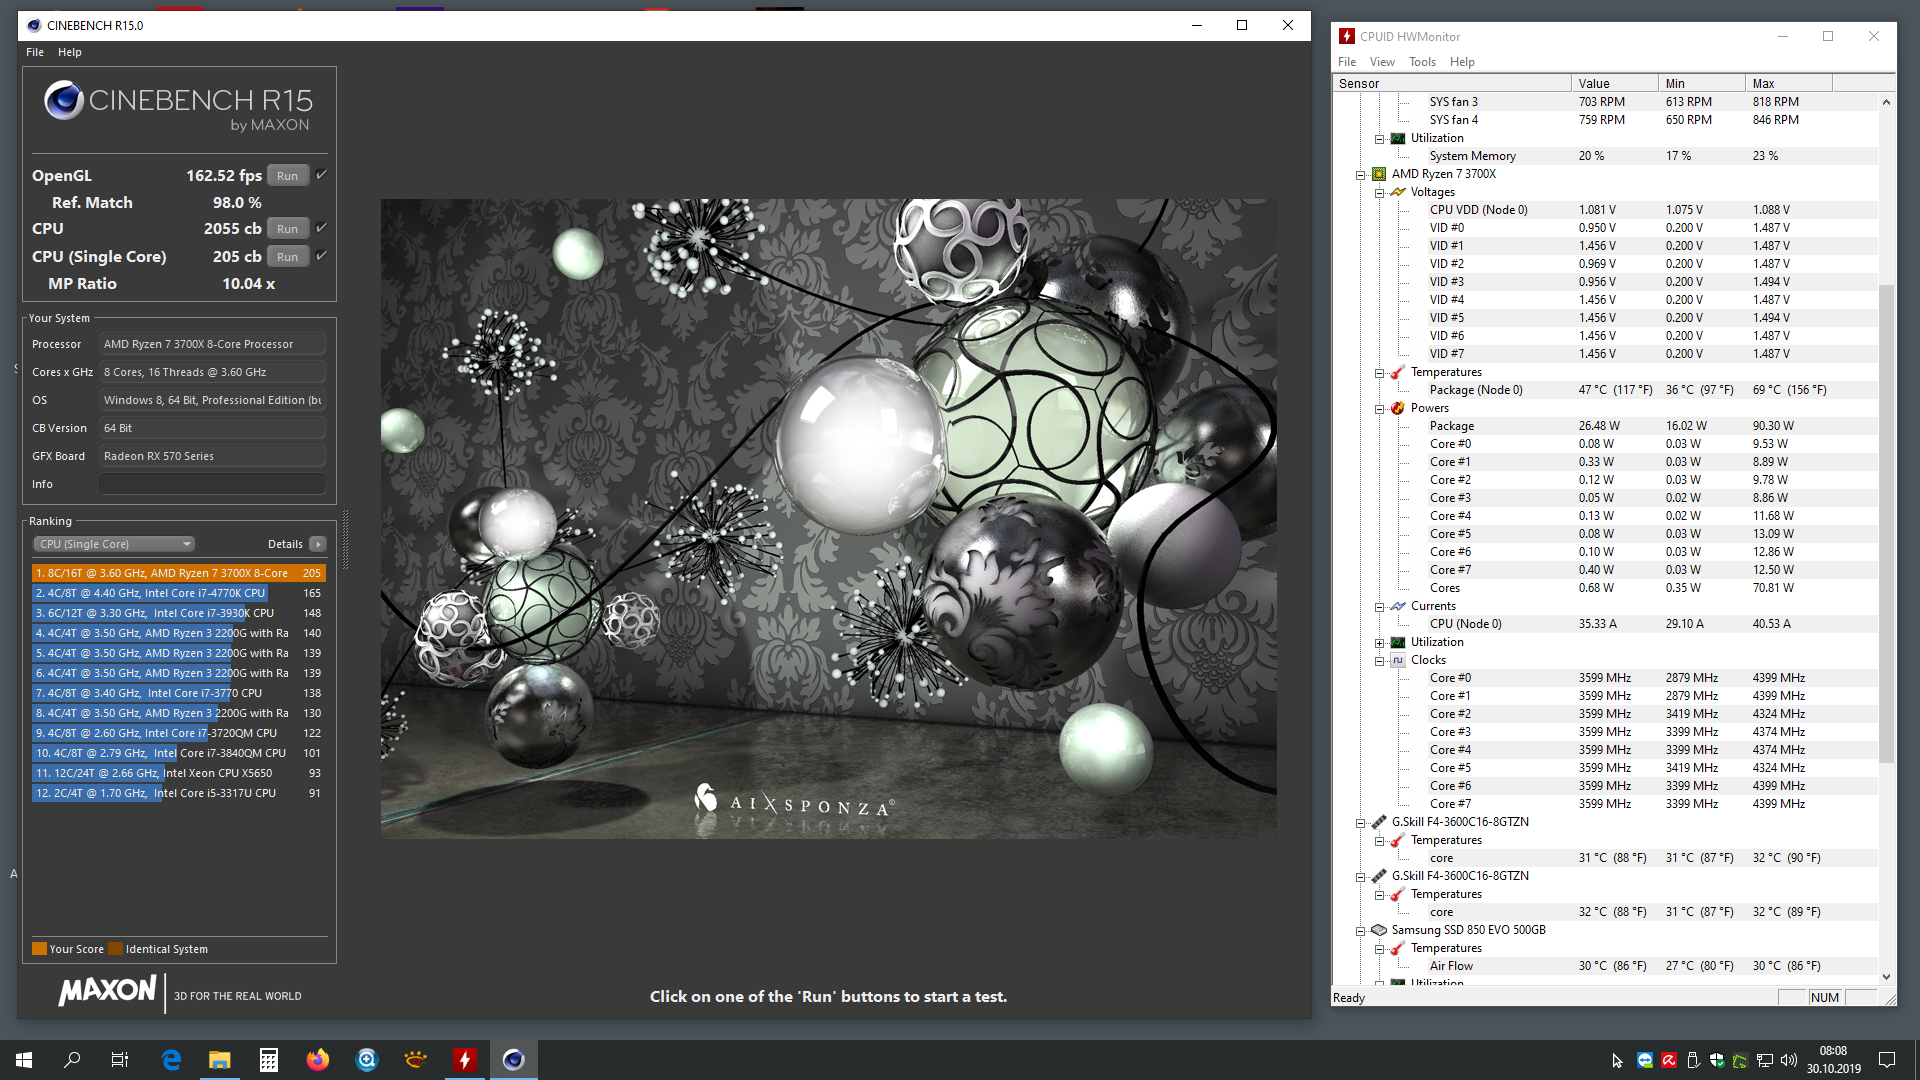Click the ranking Details arrow button

tap(318, 544)
